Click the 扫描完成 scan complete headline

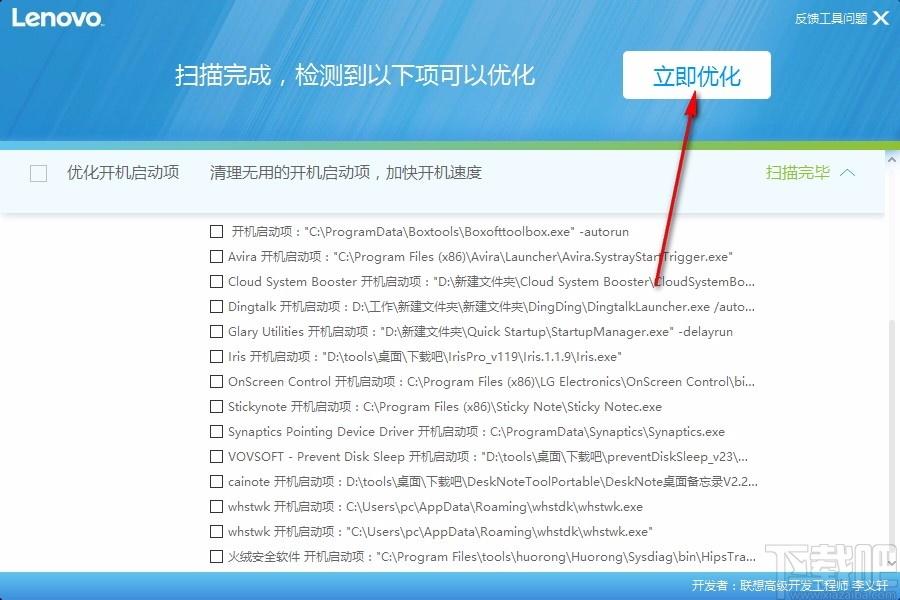(x=355, y=75)
